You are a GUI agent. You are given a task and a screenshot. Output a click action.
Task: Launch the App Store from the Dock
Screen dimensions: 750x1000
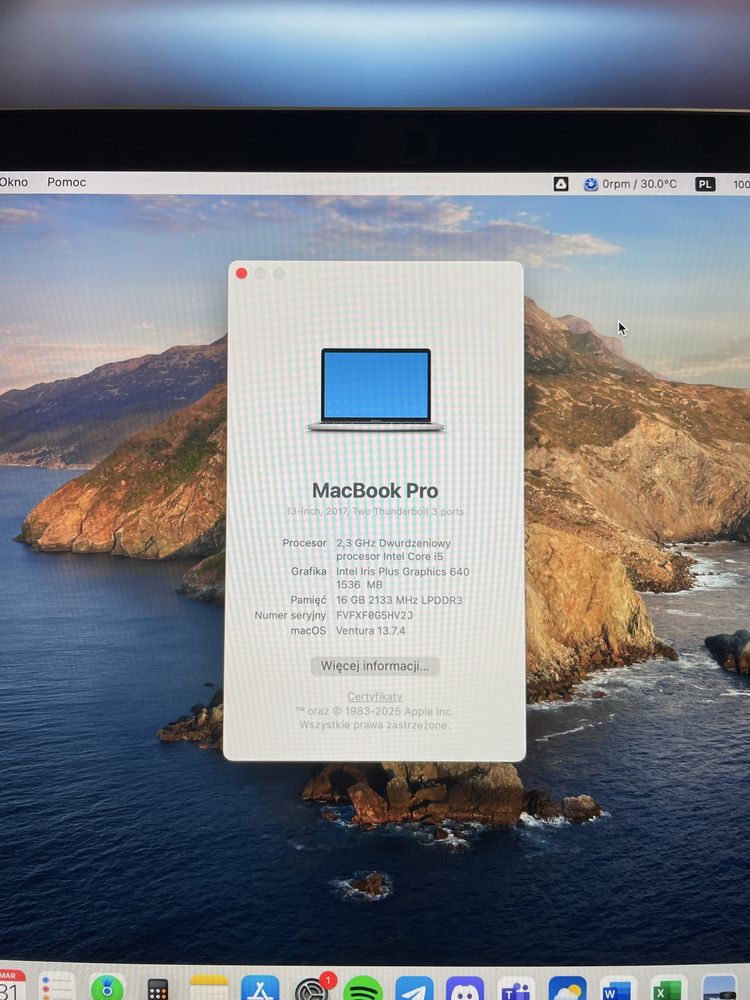(260, 988)
